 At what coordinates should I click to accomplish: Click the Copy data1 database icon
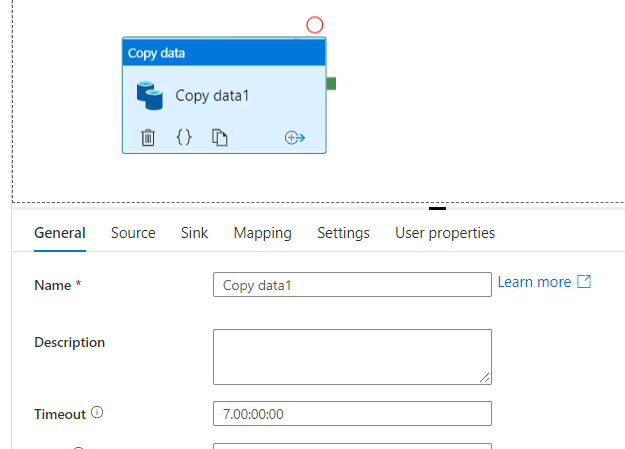pos(149,95)
